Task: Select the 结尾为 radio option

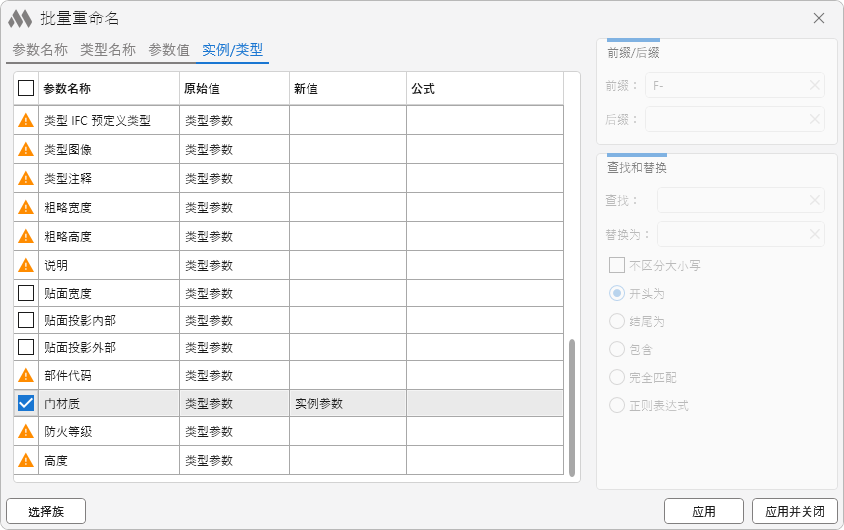Action: (x=617, y=322)
